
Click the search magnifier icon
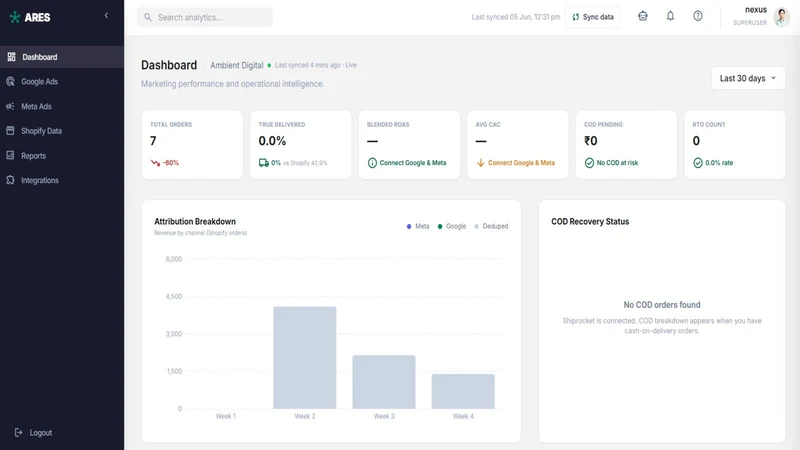click(148, 17)
